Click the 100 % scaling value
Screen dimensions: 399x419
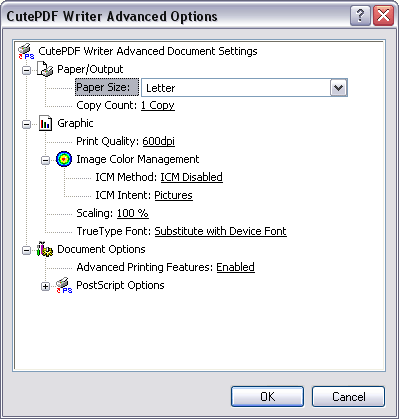pyautogui.click(x=133, y=213)
